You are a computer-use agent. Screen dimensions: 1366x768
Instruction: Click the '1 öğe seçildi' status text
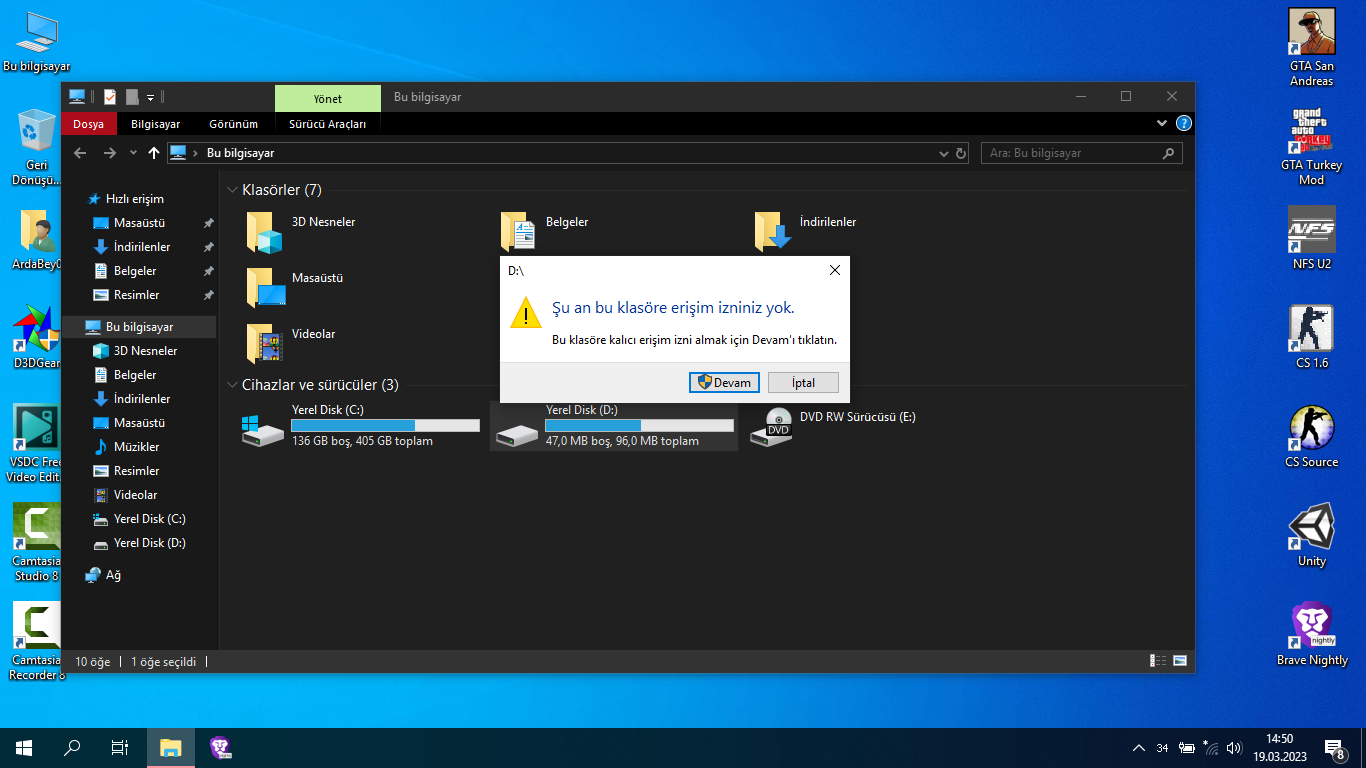tap(164, 661)
